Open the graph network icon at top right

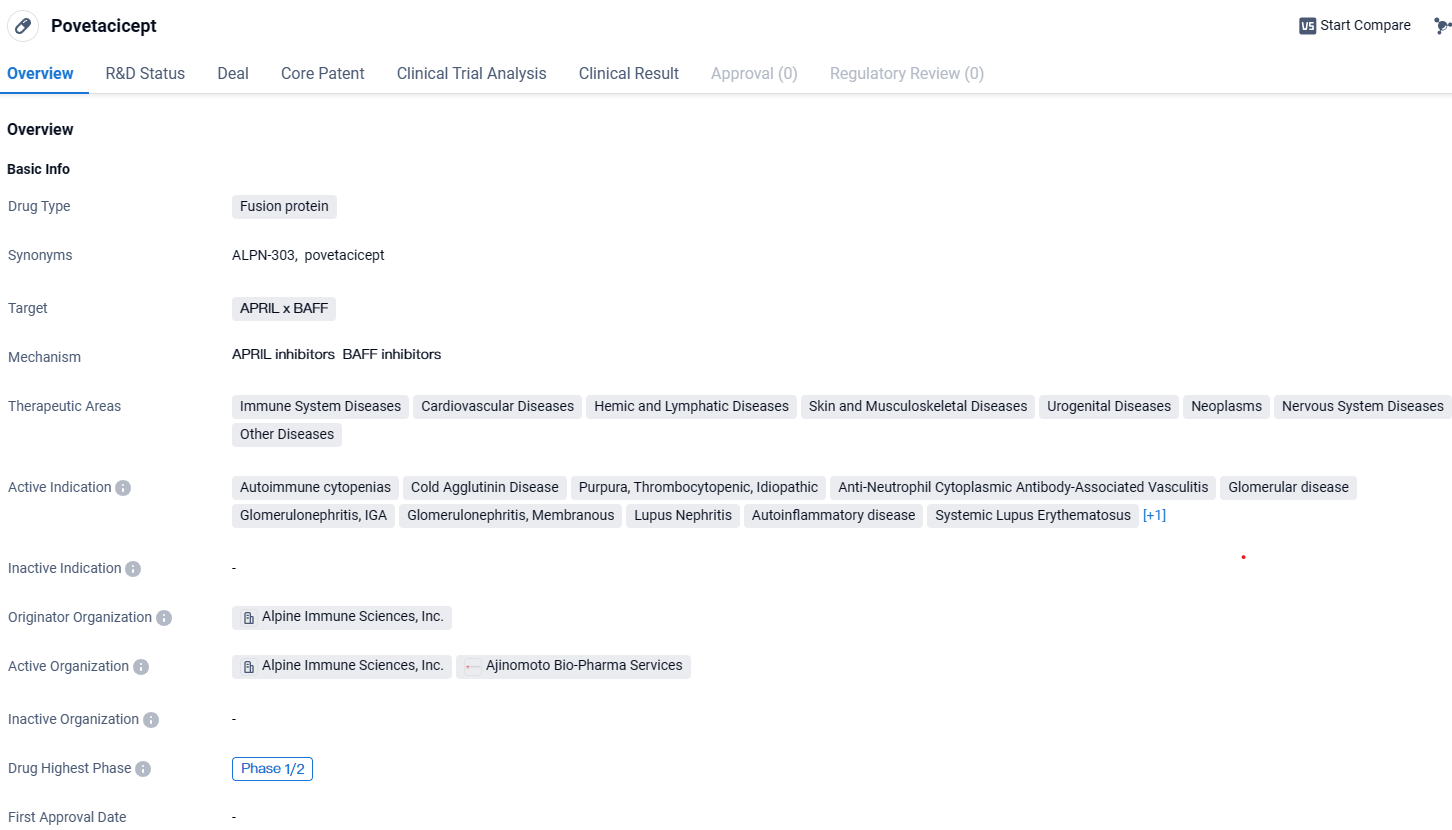coord(1441,26)
